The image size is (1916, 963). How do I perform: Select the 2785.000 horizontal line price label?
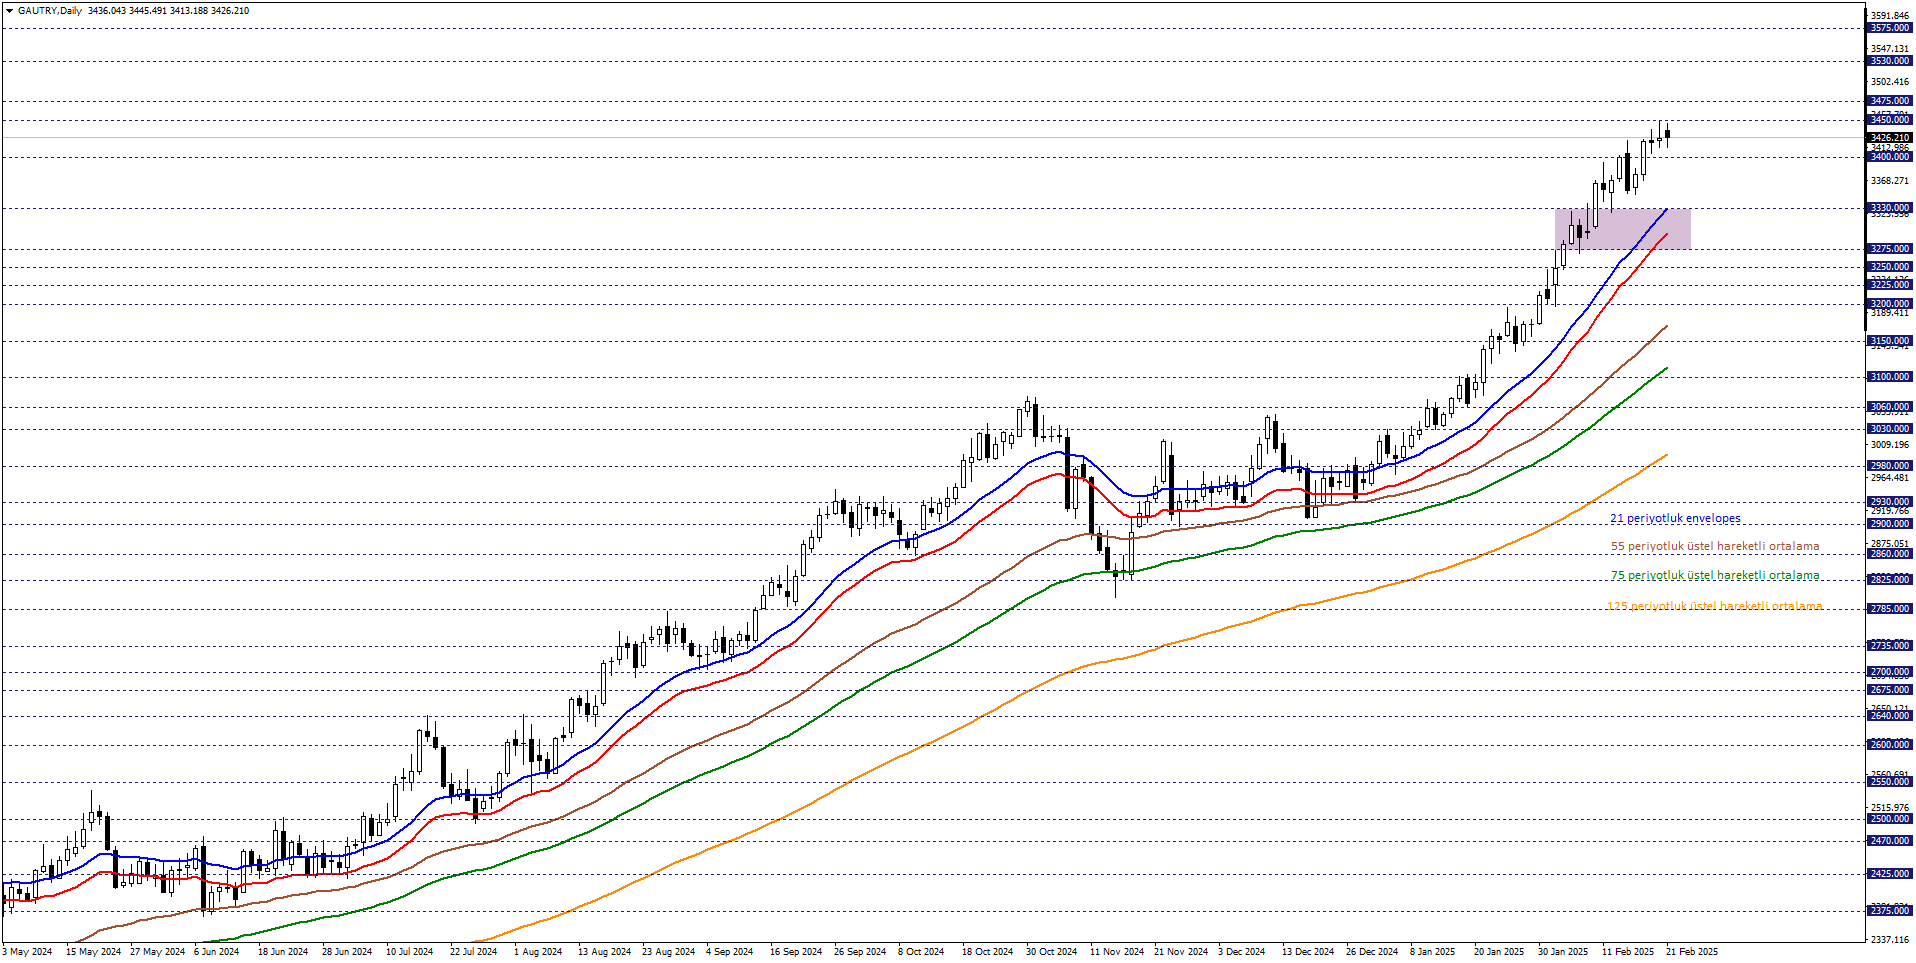1890,609
